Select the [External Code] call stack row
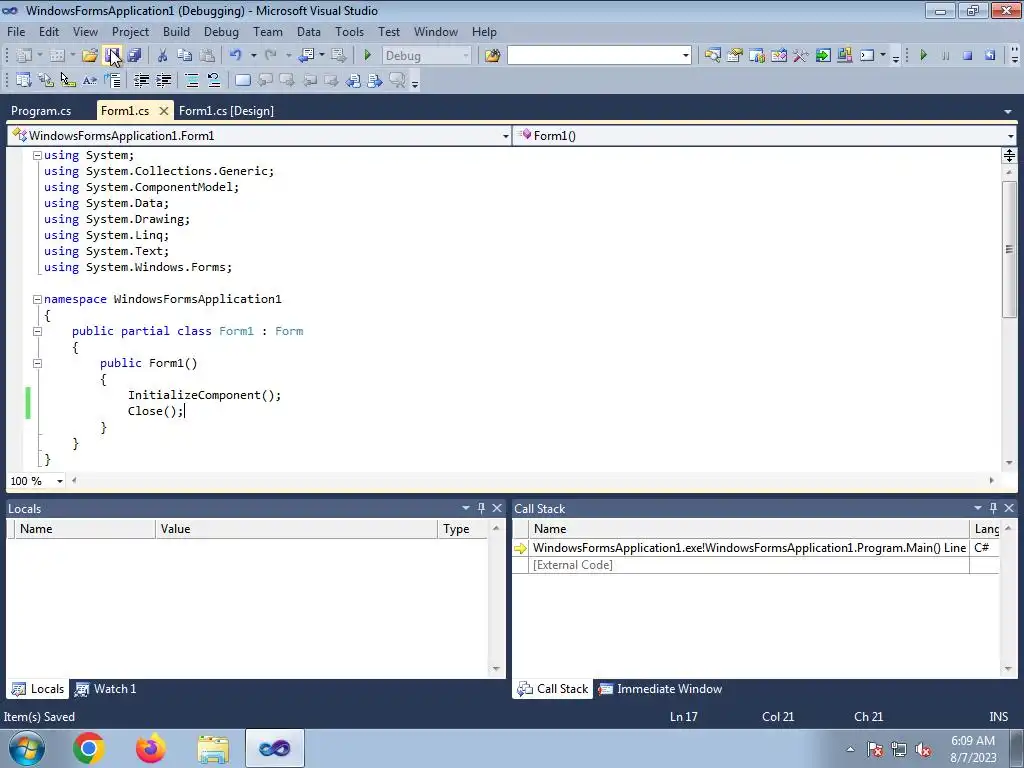The width and height of the screenshot is (1024, 768). coord(756,565)
